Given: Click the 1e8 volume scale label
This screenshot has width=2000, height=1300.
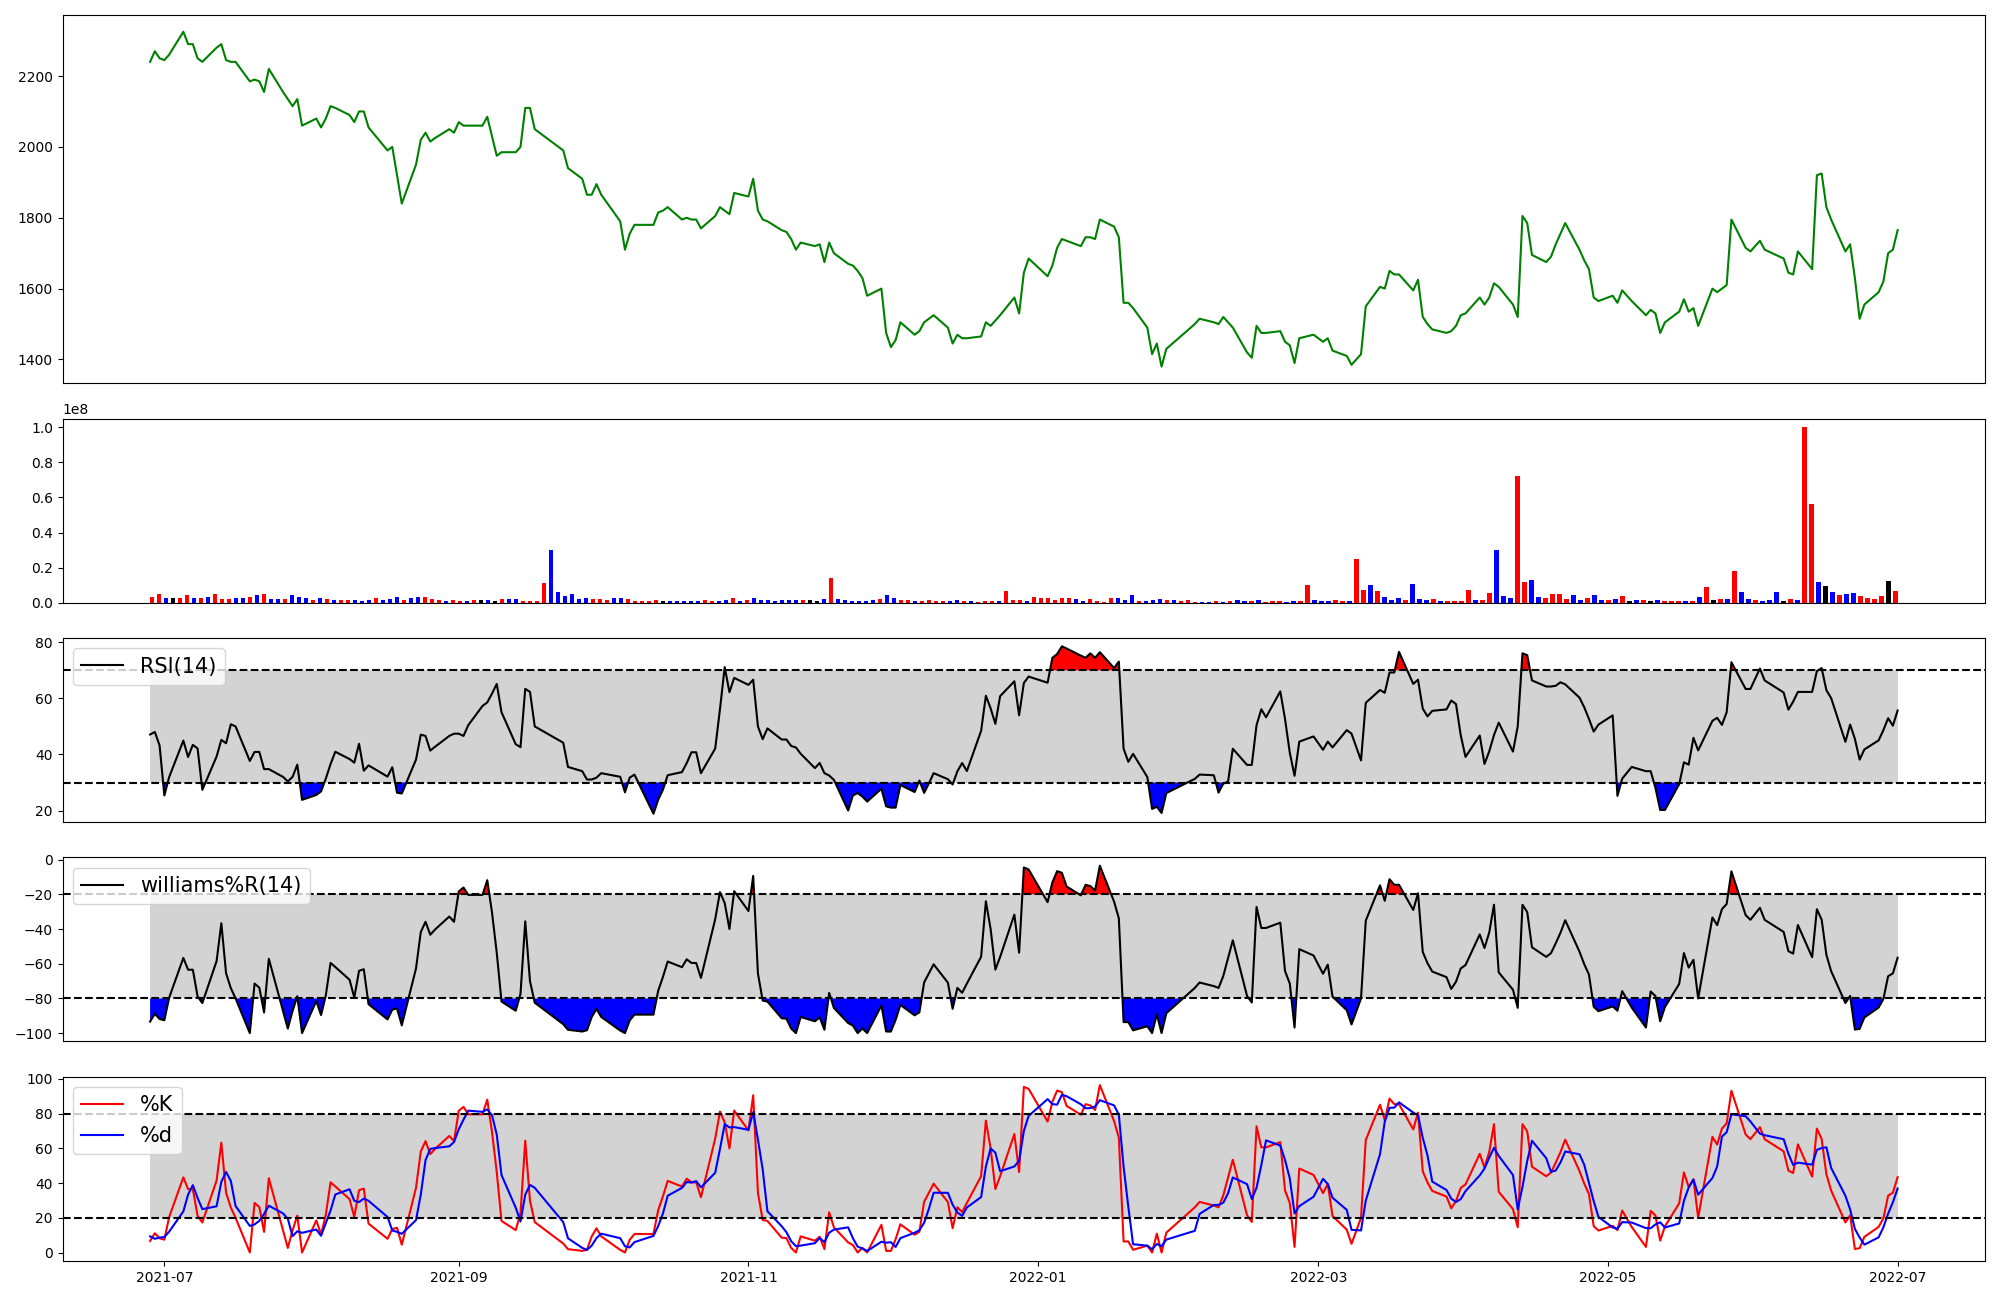Looking at the screenshot, I should point(76,409).
